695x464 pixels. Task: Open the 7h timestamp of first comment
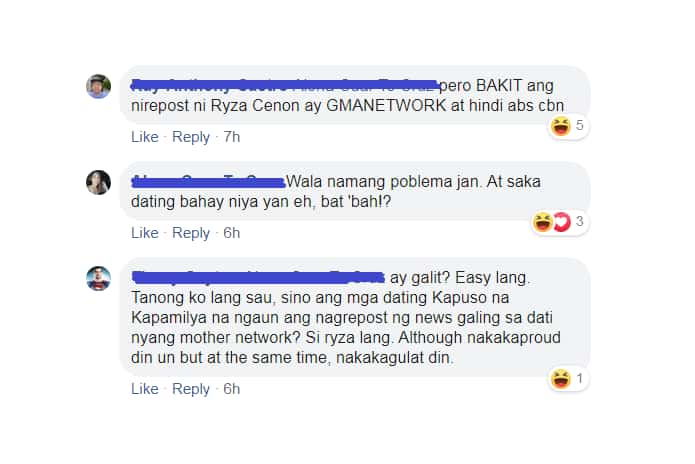click(x=231, y=137)
